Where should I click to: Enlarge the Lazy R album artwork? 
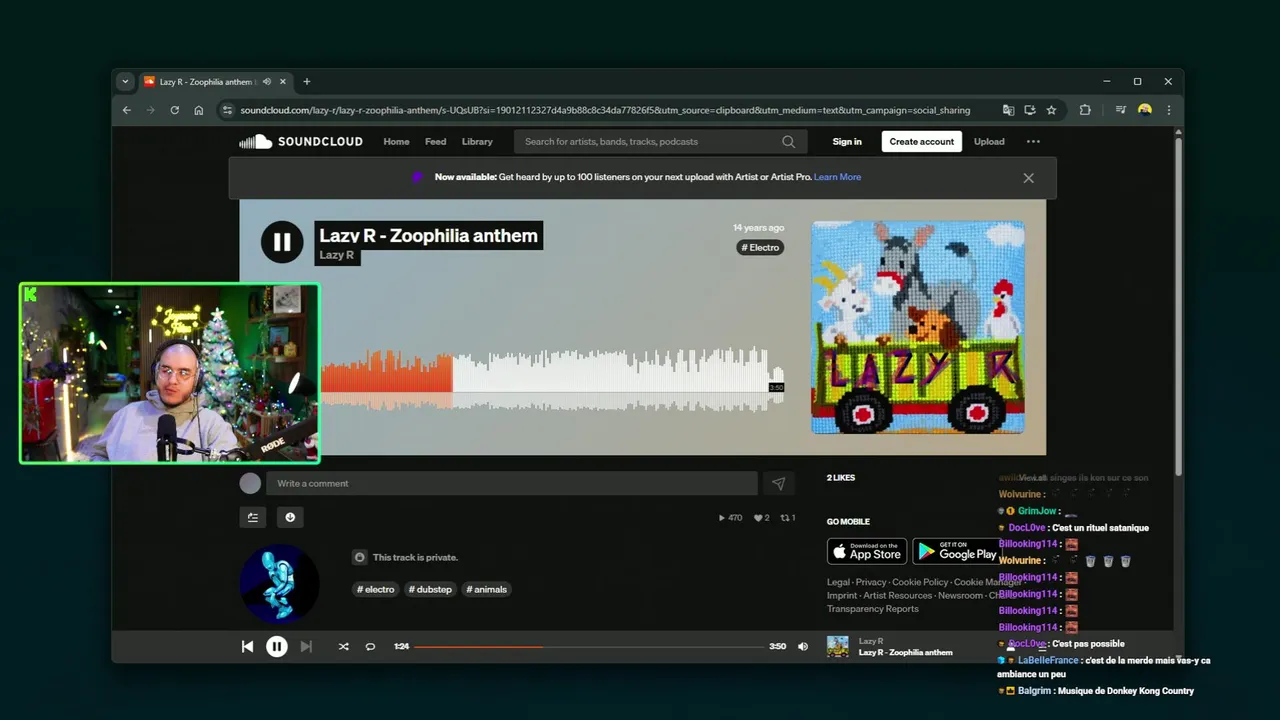pos(917,327)
